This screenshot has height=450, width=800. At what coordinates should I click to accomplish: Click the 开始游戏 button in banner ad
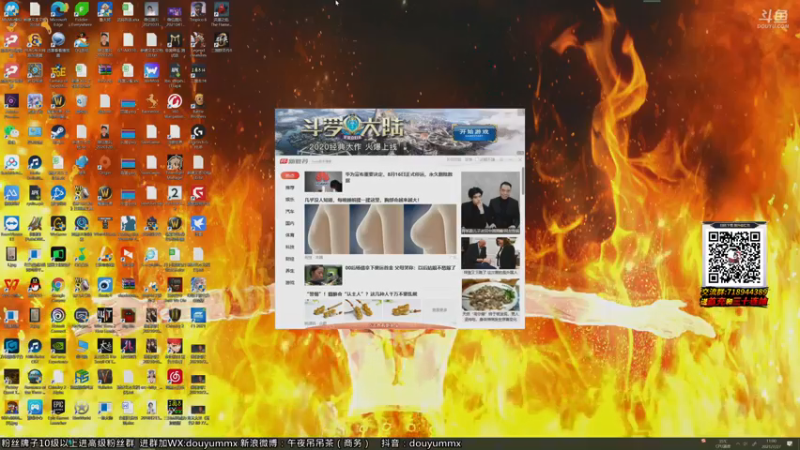[474, 133]
